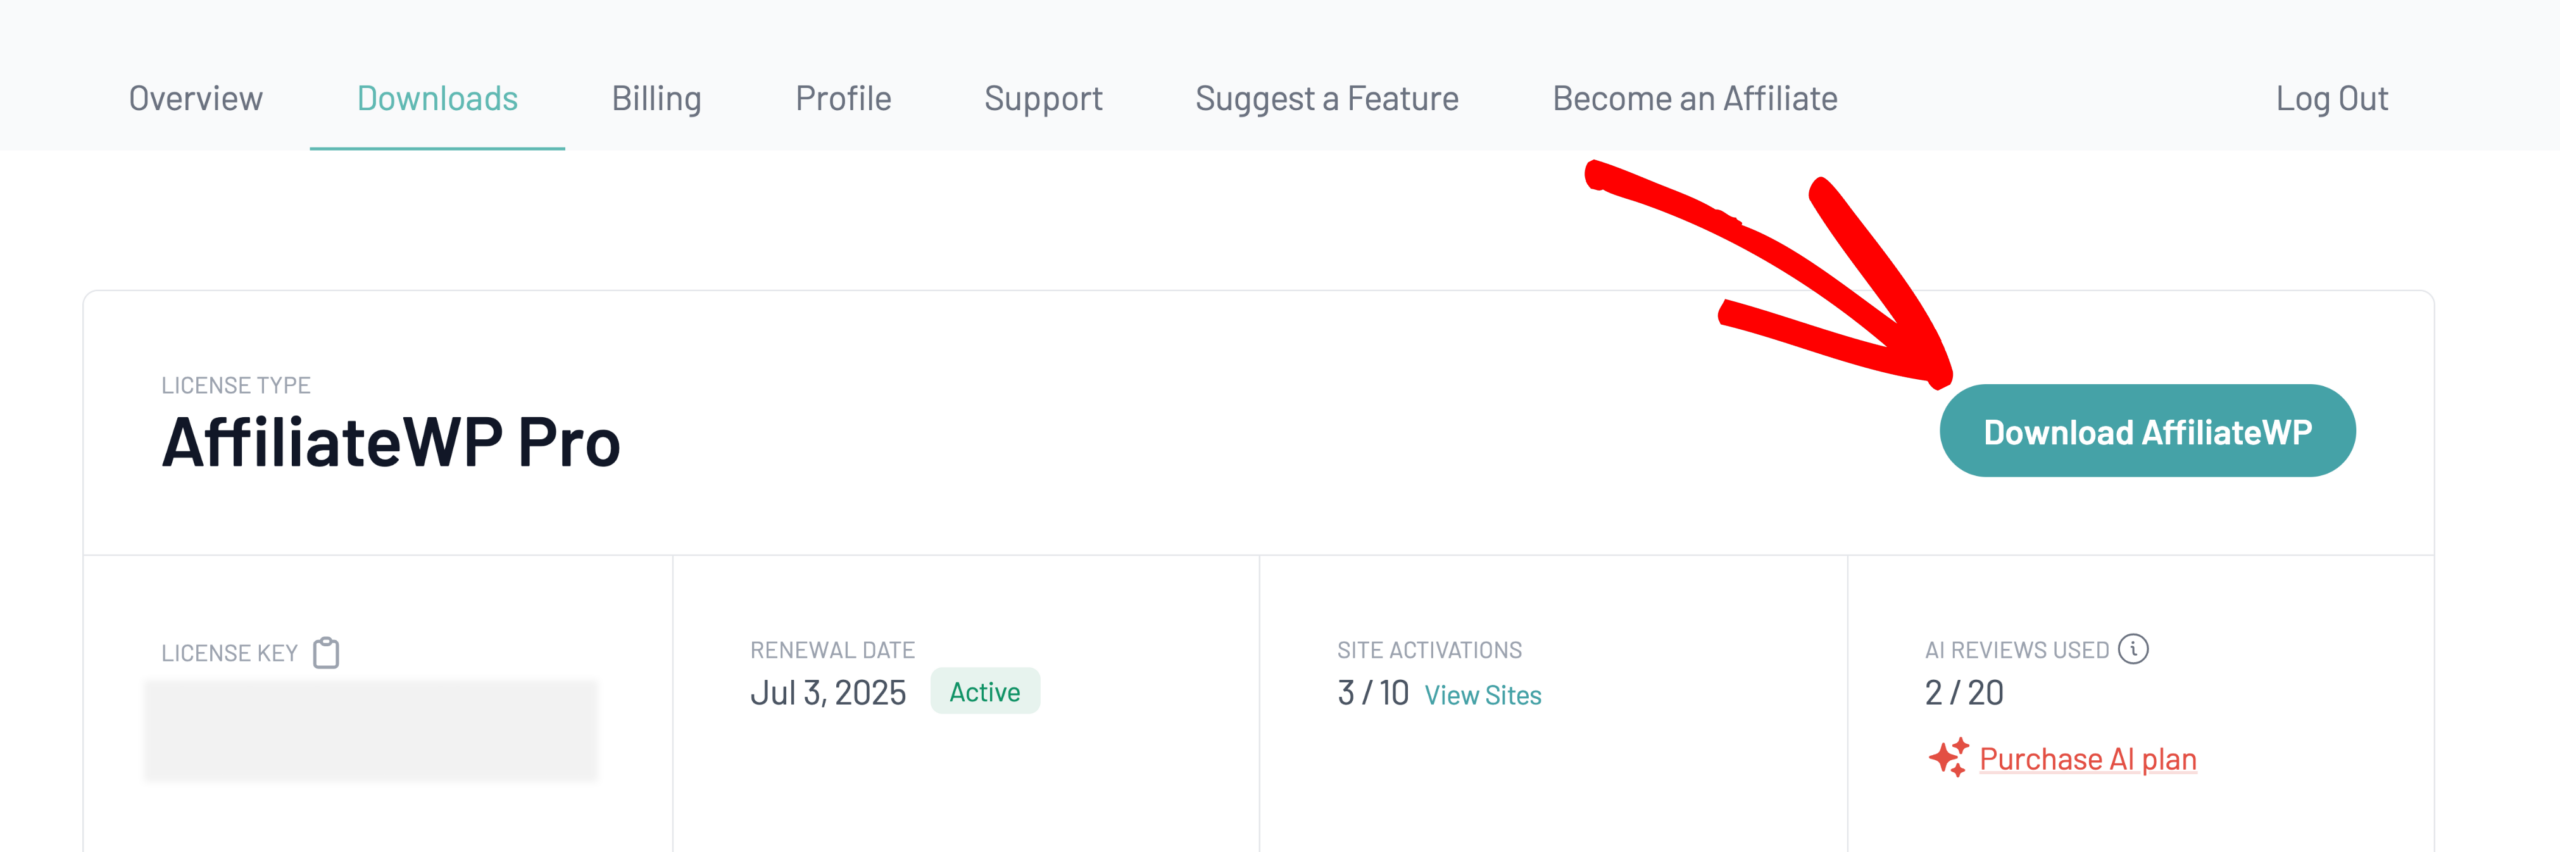Select the Overview tab
2560x852 pixels.
pyautogui.click(x=195, y=98)
